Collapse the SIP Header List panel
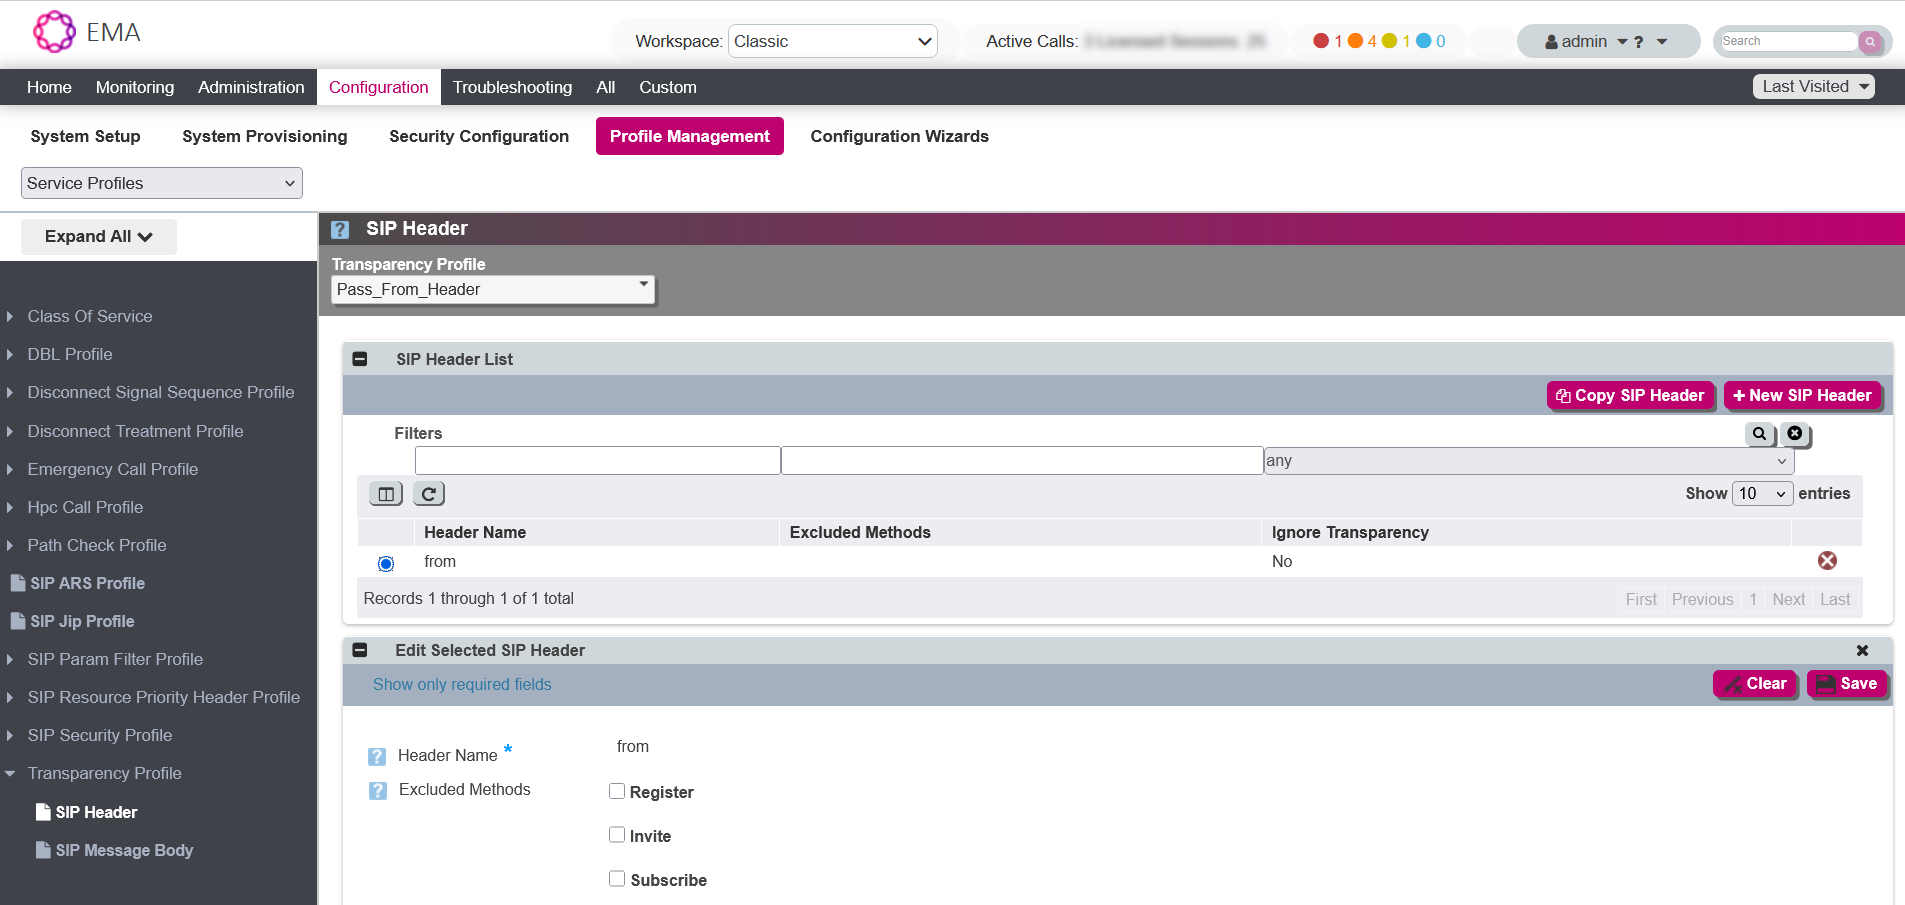1905x905 pixels. click(360, 359)
